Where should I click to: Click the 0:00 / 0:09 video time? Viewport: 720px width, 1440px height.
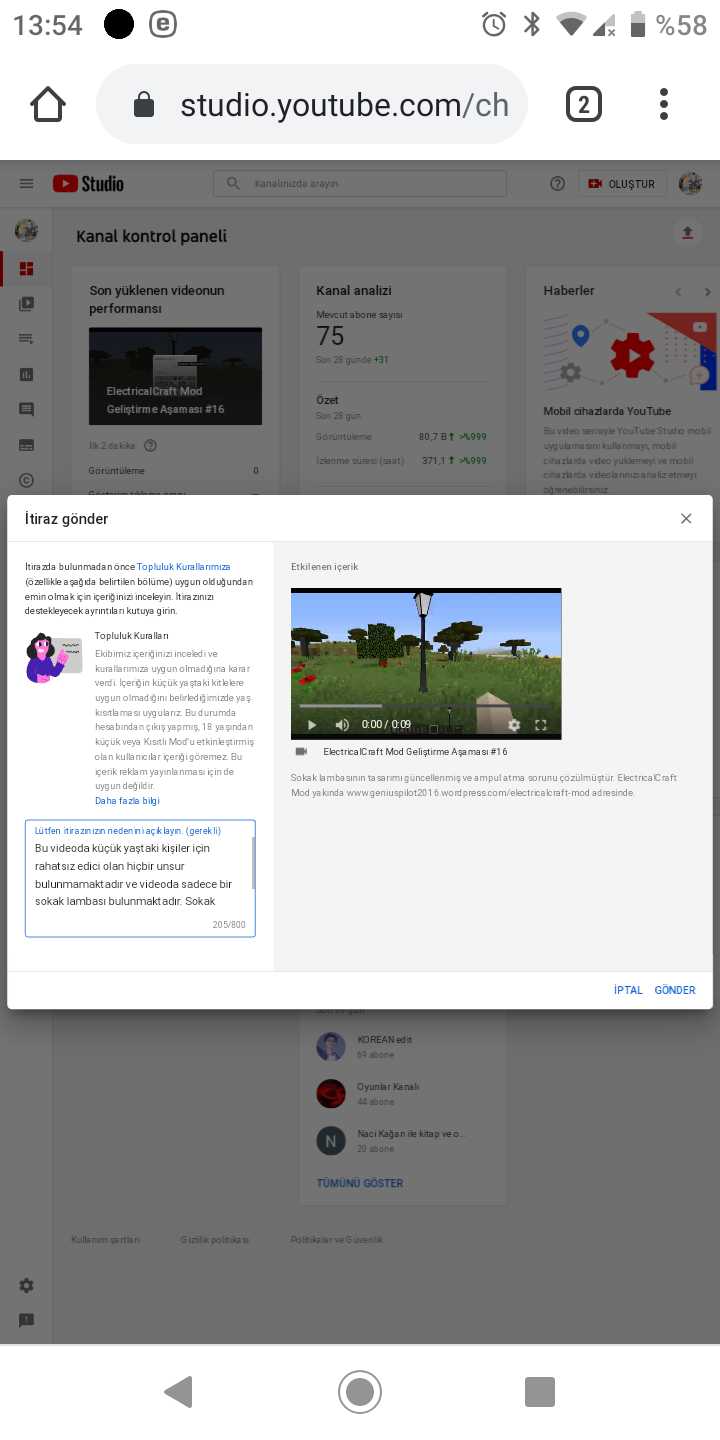point(387,725)
